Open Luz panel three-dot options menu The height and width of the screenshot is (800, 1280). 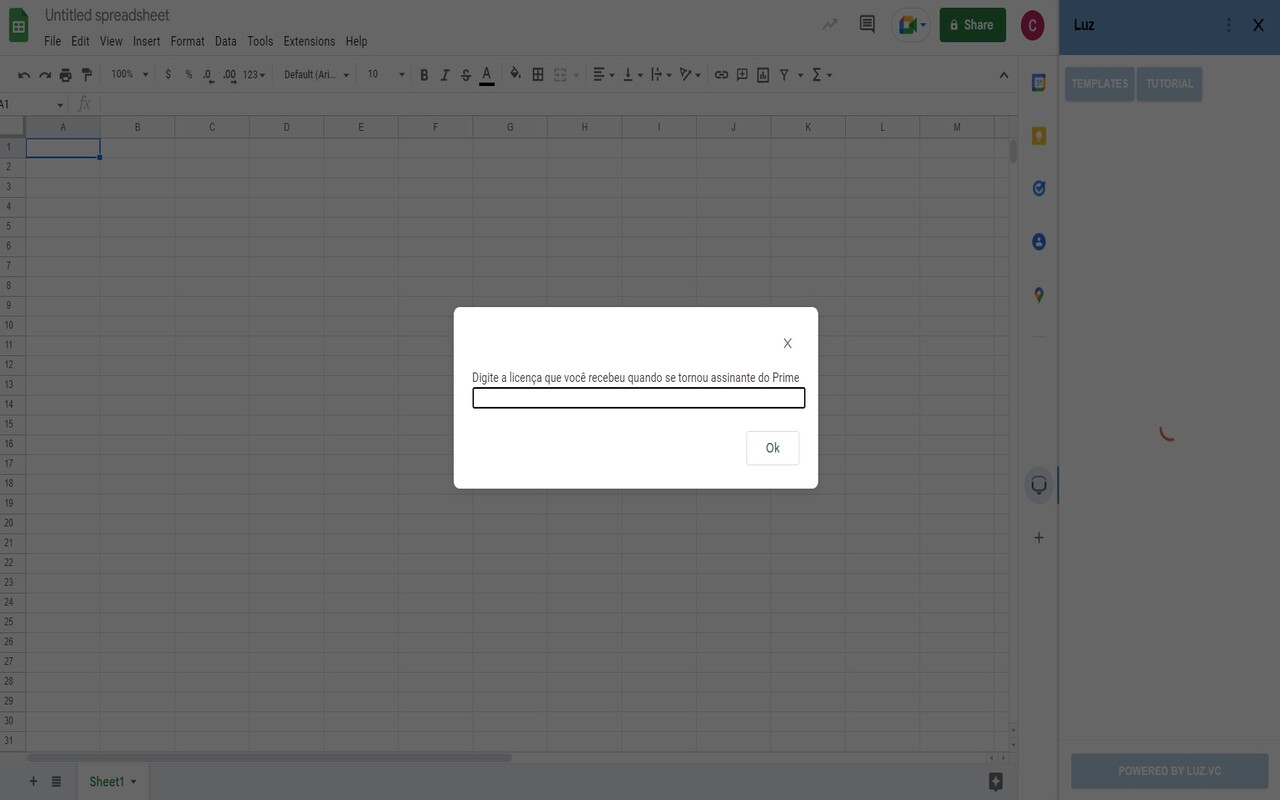[x=1229, y=25]
